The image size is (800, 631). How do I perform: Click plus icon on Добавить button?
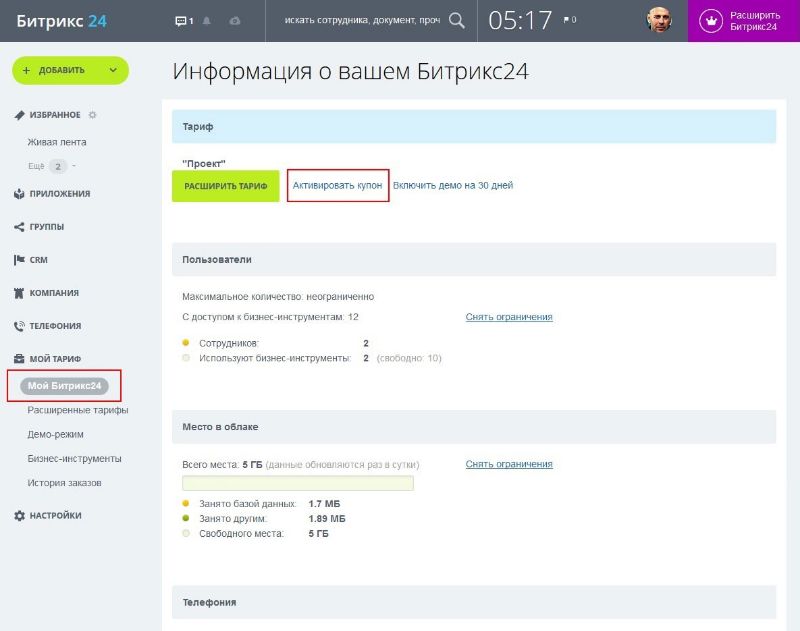coord(27,70)
